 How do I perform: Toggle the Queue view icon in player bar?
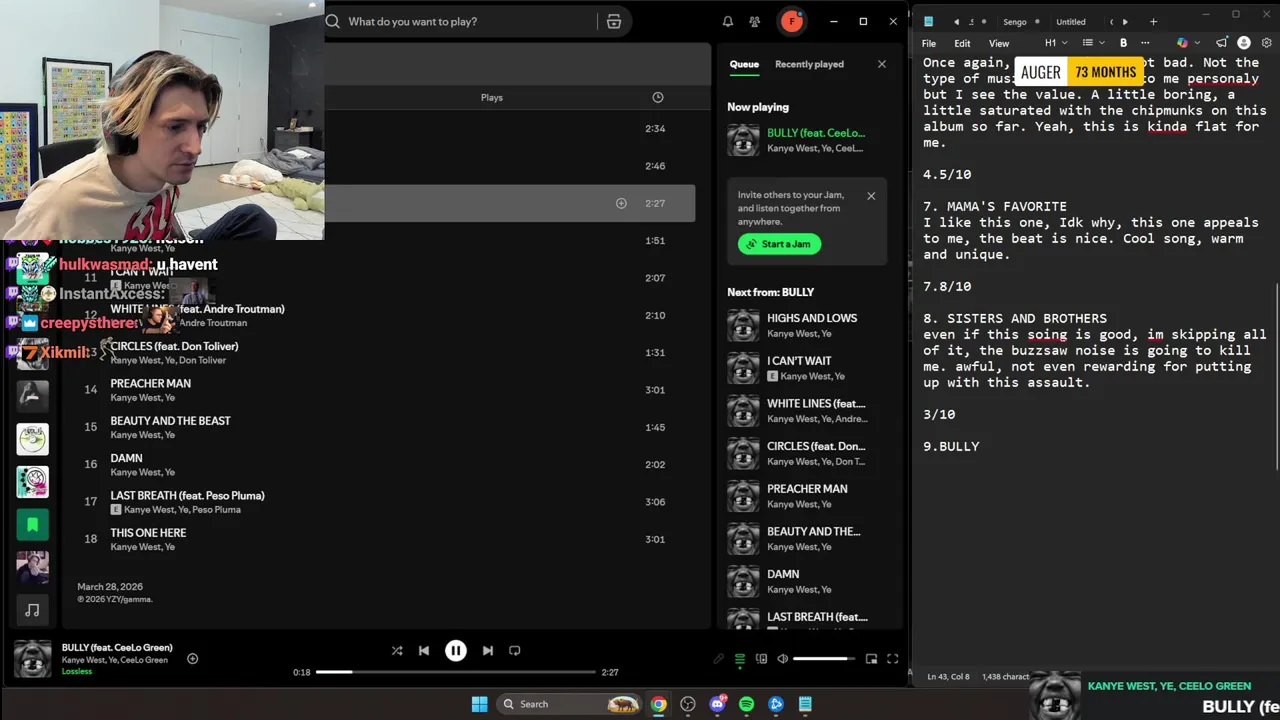point(740,659)
